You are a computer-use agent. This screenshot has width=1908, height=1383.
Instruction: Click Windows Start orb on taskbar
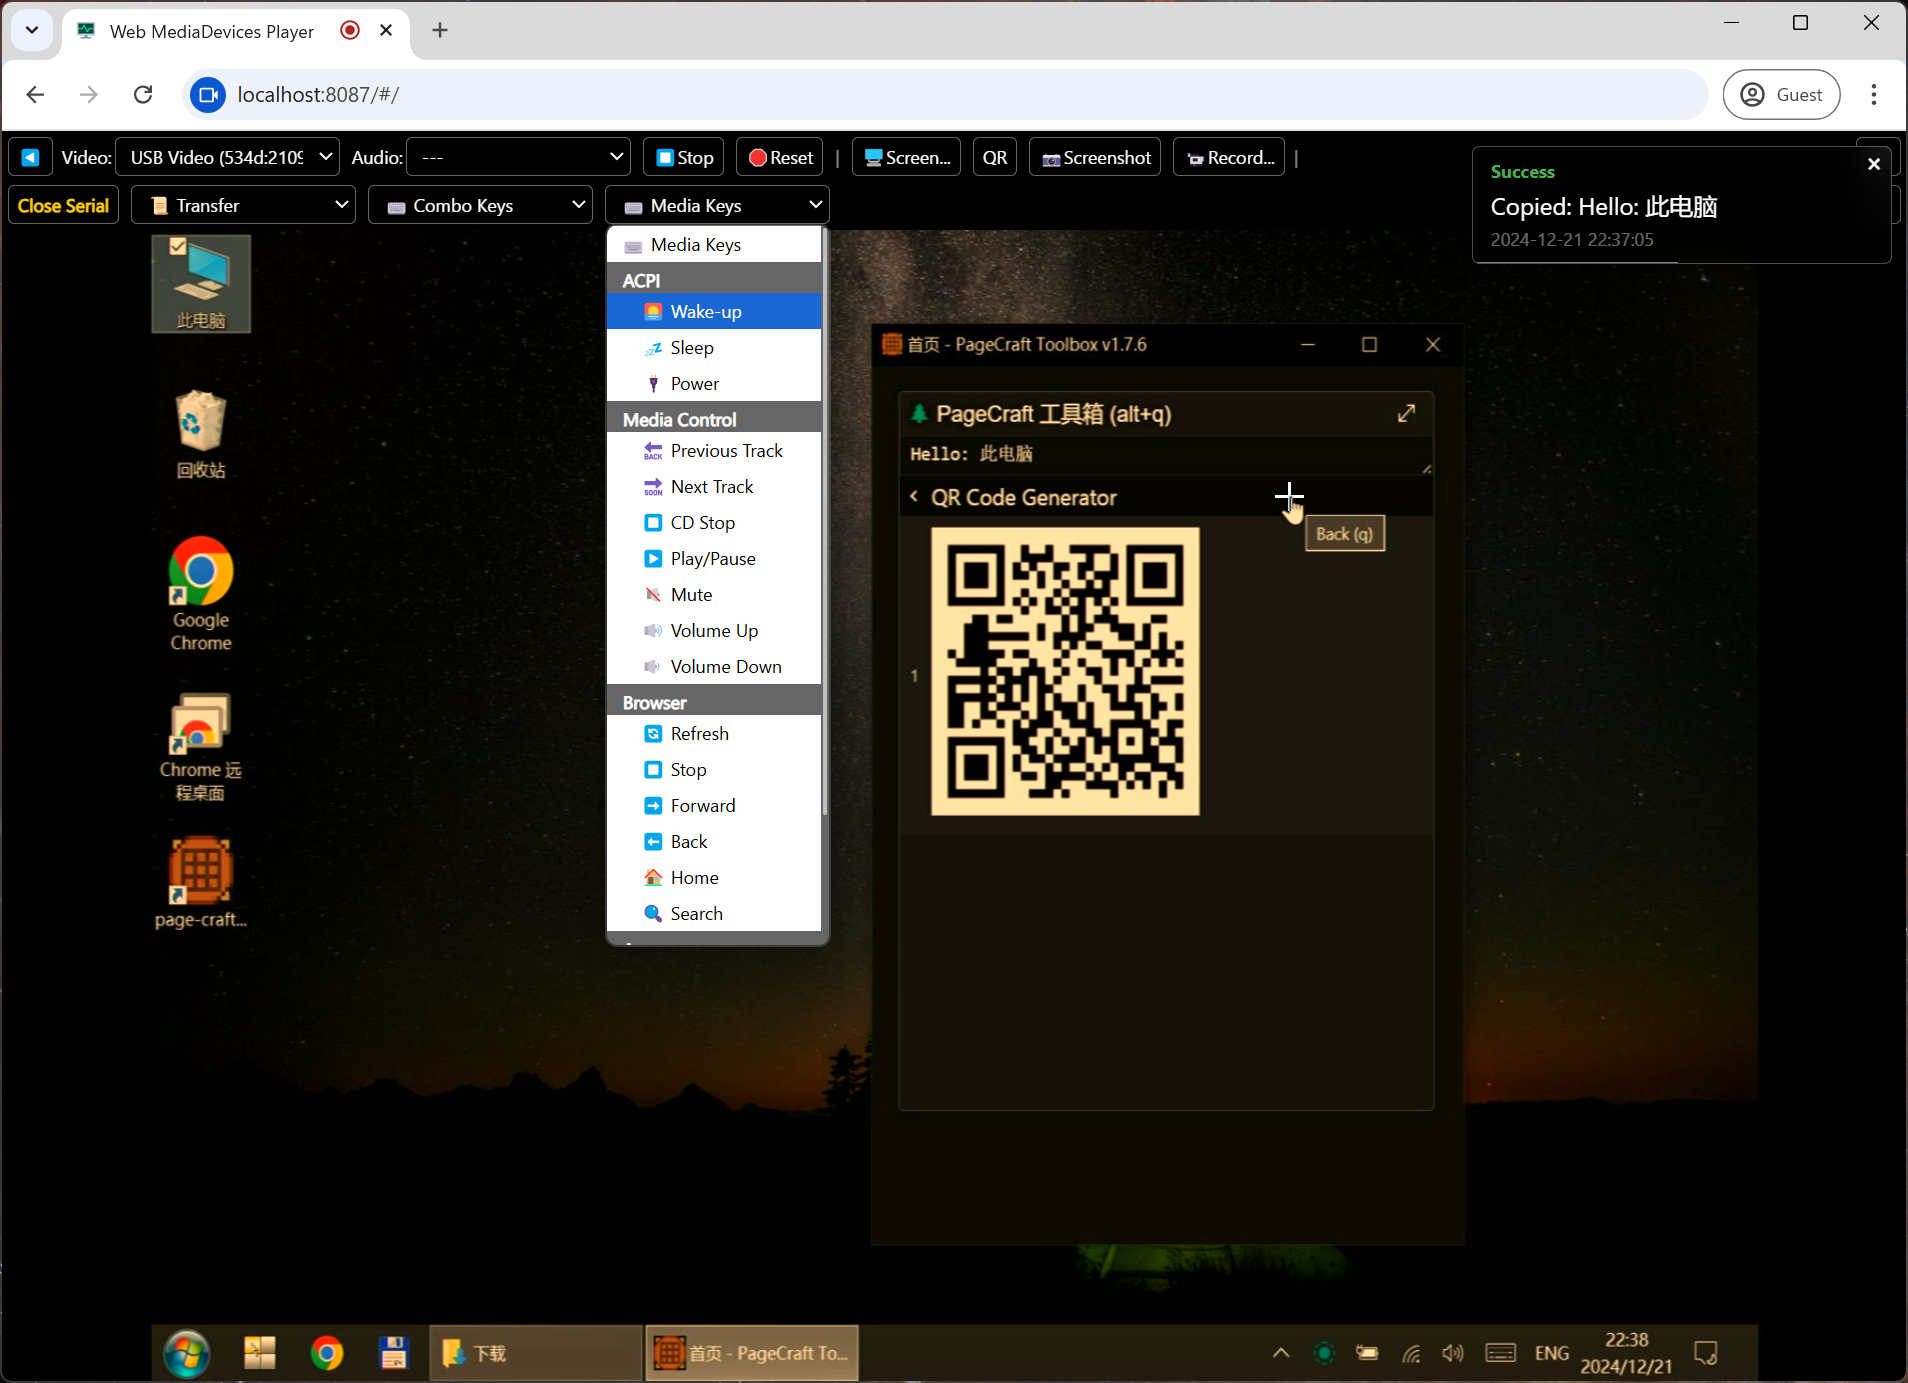tap(187, 1353)
